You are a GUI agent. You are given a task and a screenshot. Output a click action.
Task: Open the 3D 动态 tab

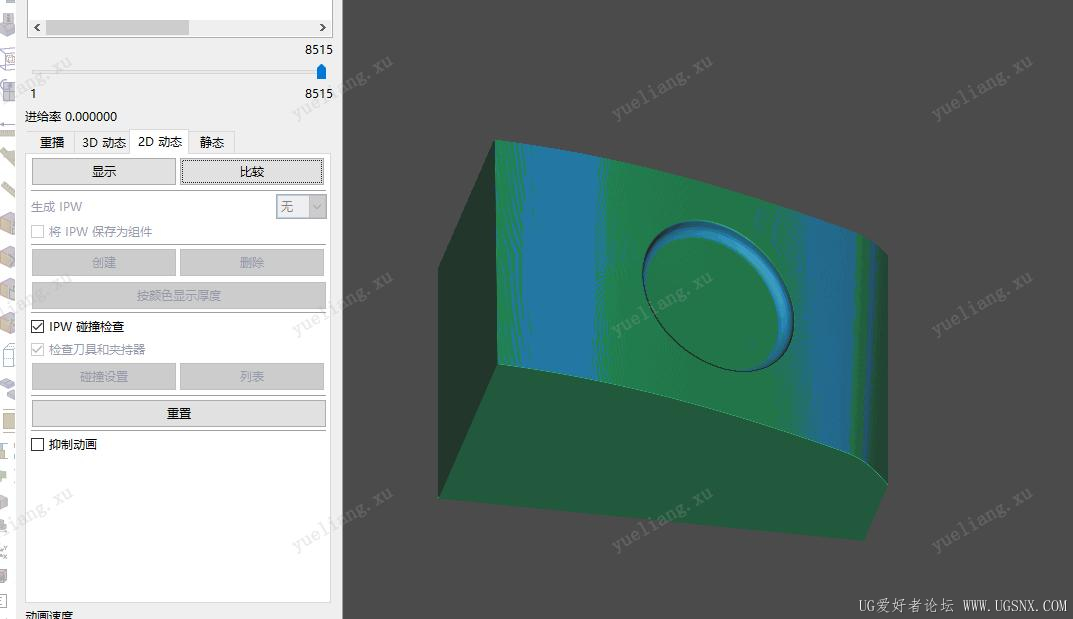104,143
